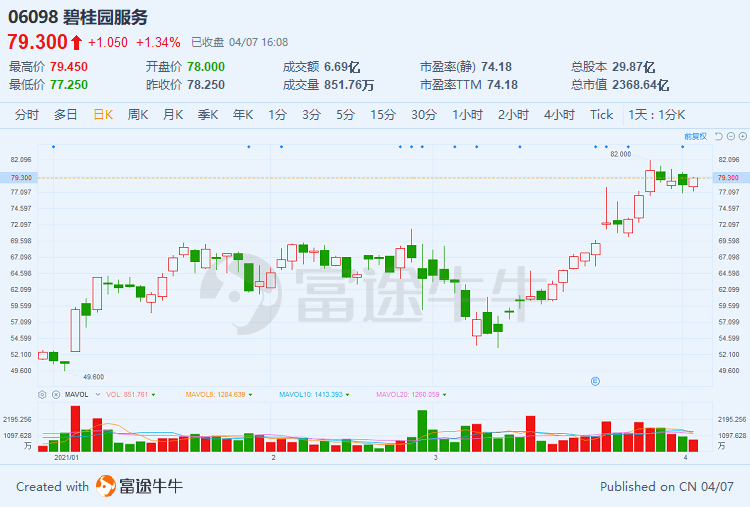Click the blue E event marker on the chart

coord(596,381)
